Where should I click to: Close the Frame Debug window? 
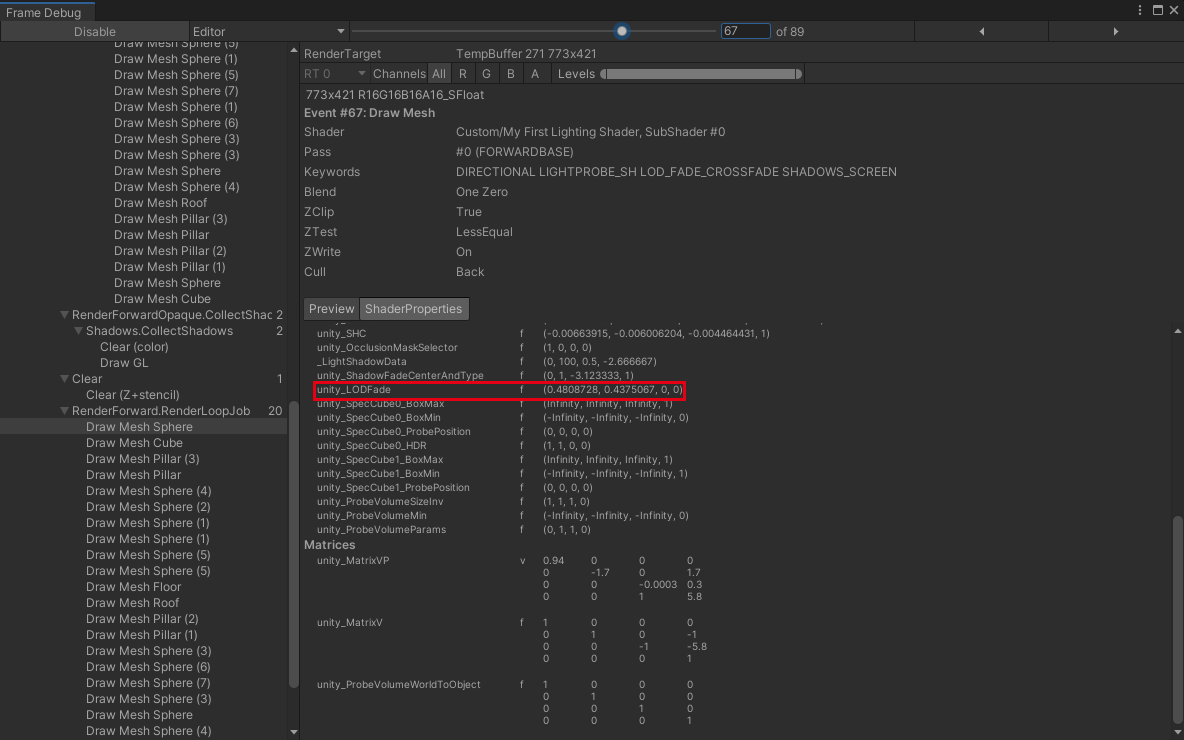pos(1173,10)
